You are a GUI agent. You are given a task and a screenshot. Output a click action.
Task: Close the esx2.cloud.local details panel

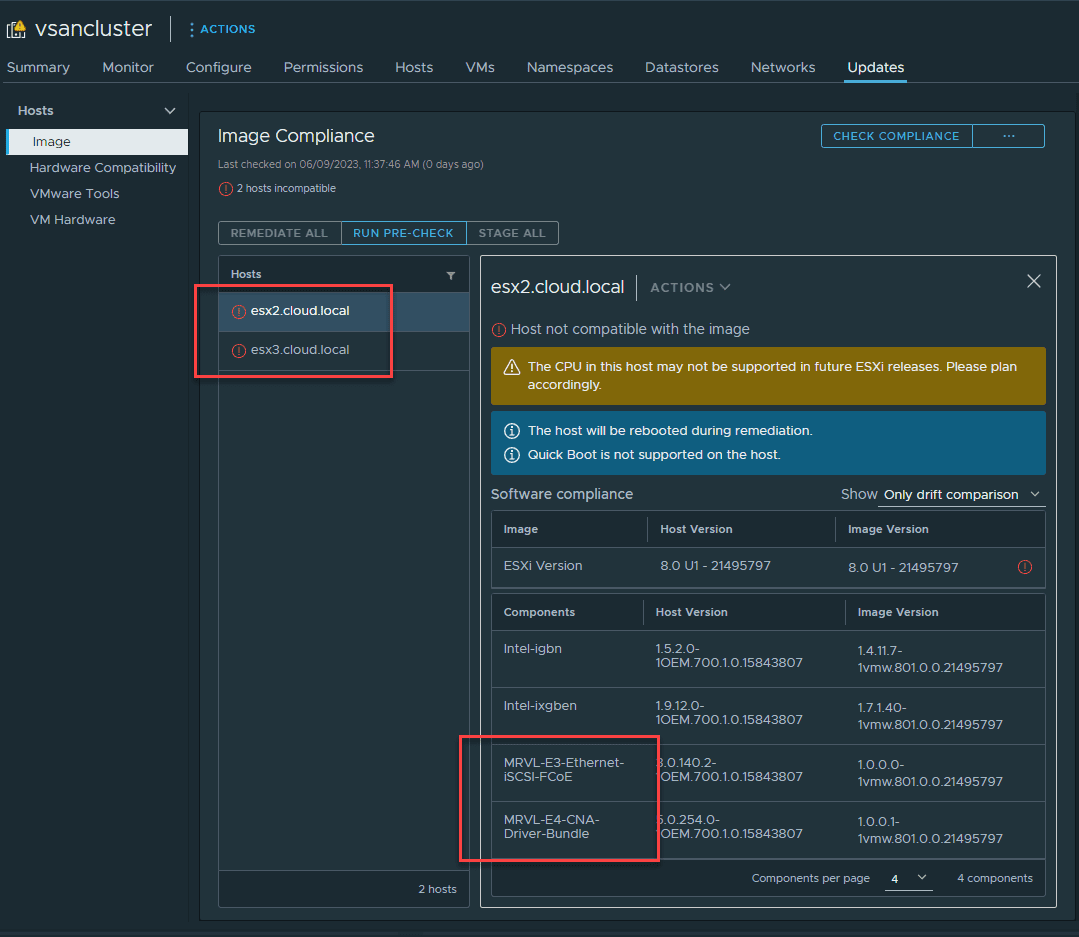[x=1034, y=282]
